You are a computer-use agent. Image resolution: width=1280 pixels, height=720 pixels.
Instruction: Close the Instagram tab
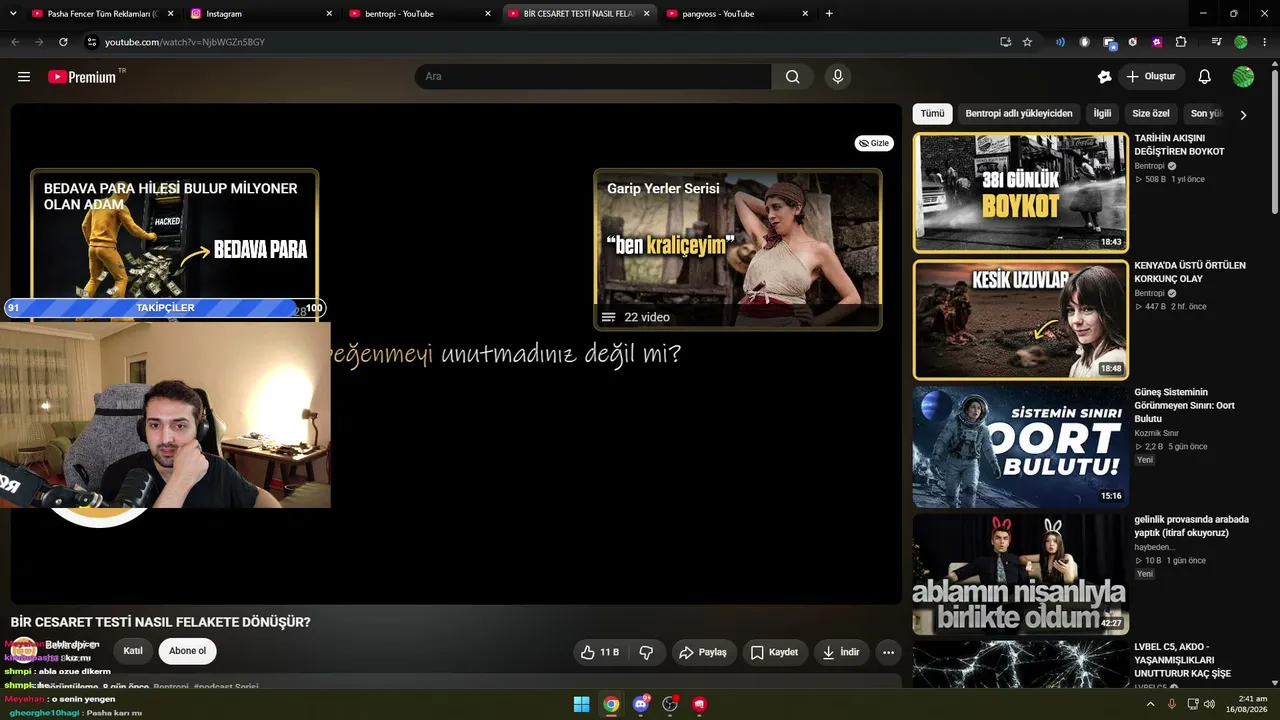tap(329, 14)
